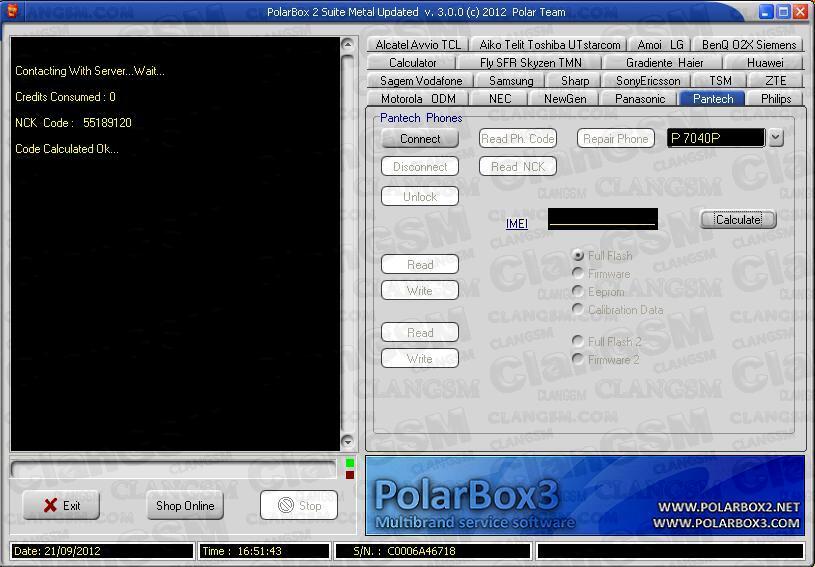This screenshot has width=815, height=567.
Task: Click the IMEI link label
Action: [517, 223]
